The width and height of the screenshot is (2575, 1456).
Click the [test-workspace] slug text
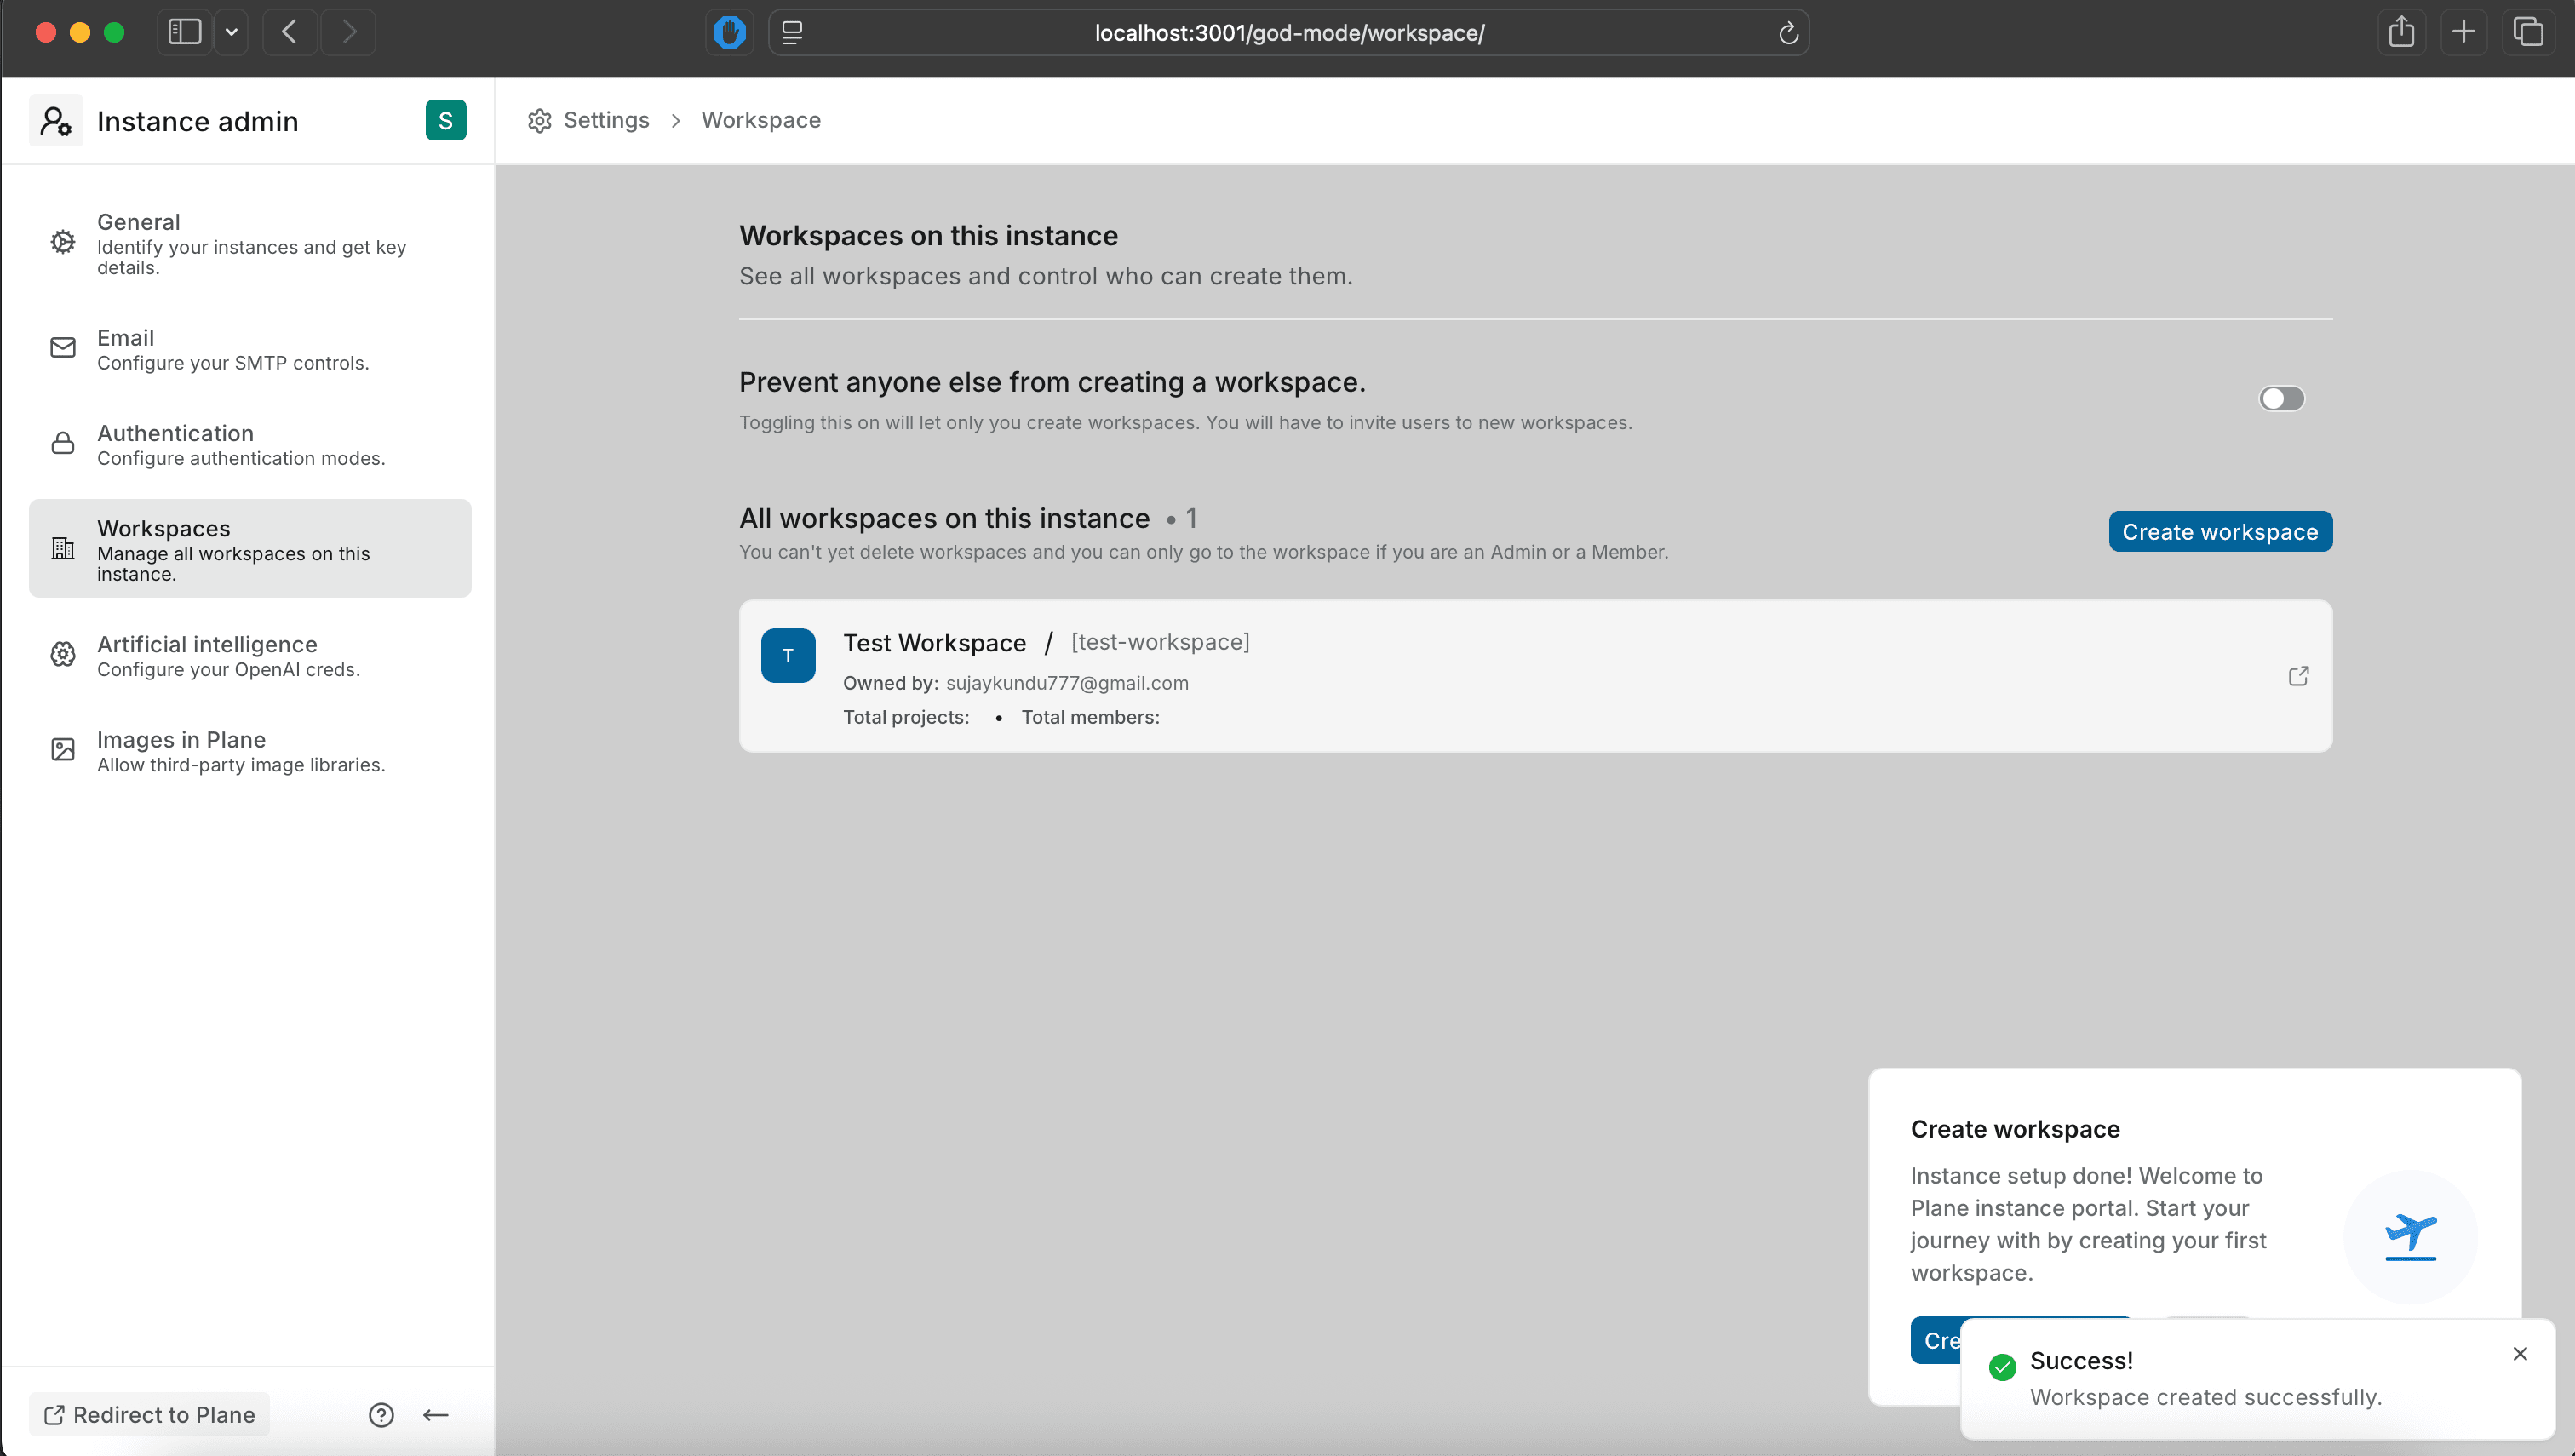coord(1160,642)
